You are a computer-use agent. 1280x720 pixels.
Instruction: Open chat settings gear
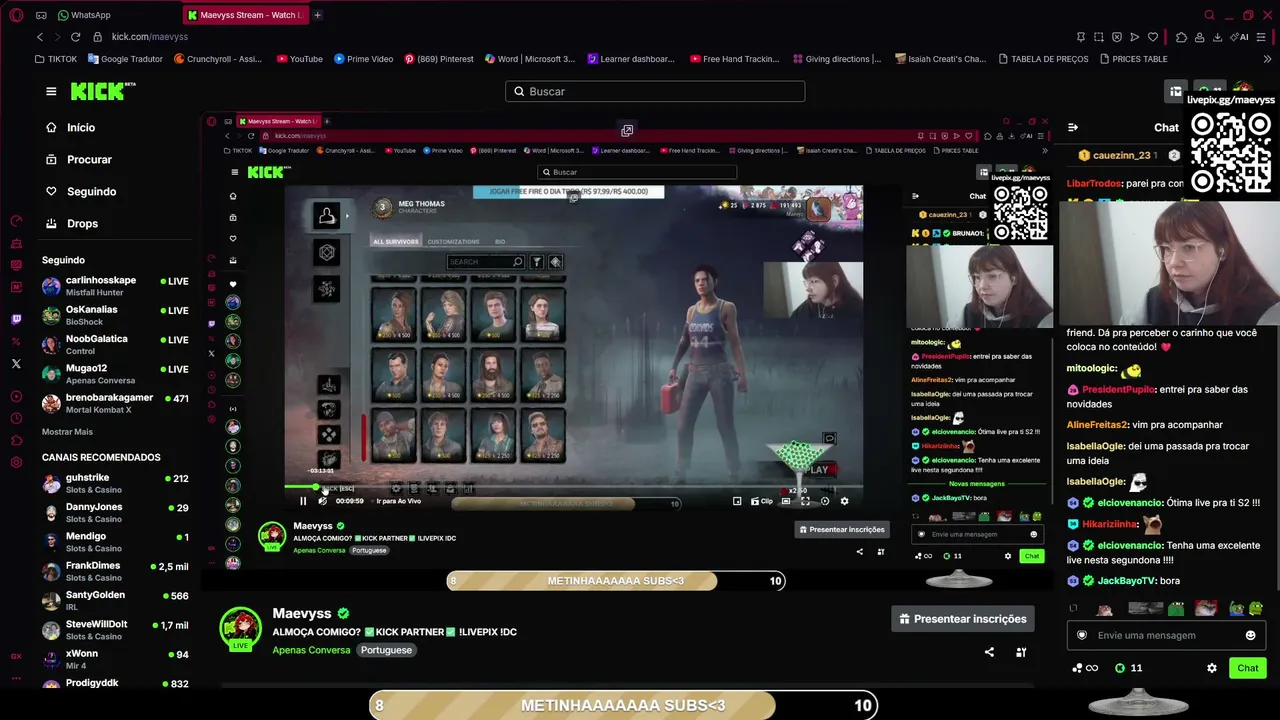[x=1212, y=668]
